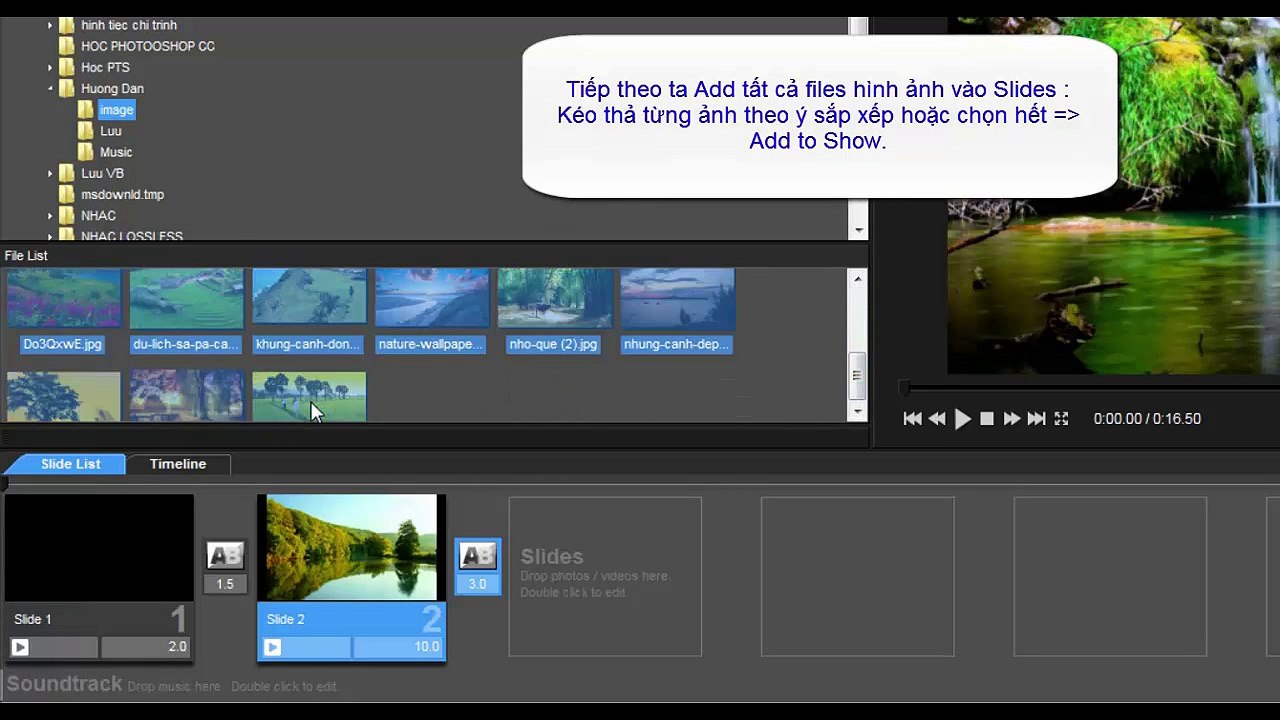
Task: Select the msdownld.tmp folder
Action: [122, 194]
